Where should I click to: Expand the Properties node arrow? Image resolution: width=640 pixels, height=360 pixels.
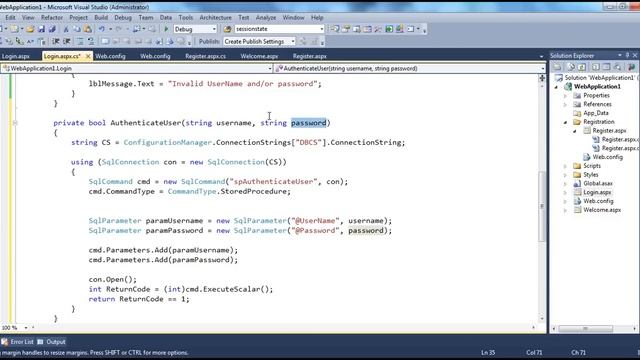pos(565,96)
